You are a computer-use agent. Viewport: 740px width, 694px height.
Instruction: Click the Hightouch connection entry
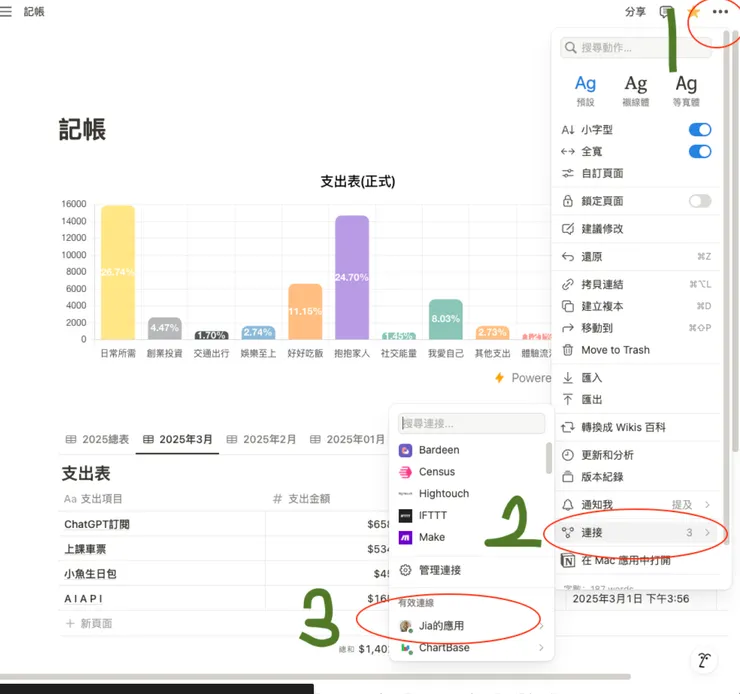(x=471, y=493)
